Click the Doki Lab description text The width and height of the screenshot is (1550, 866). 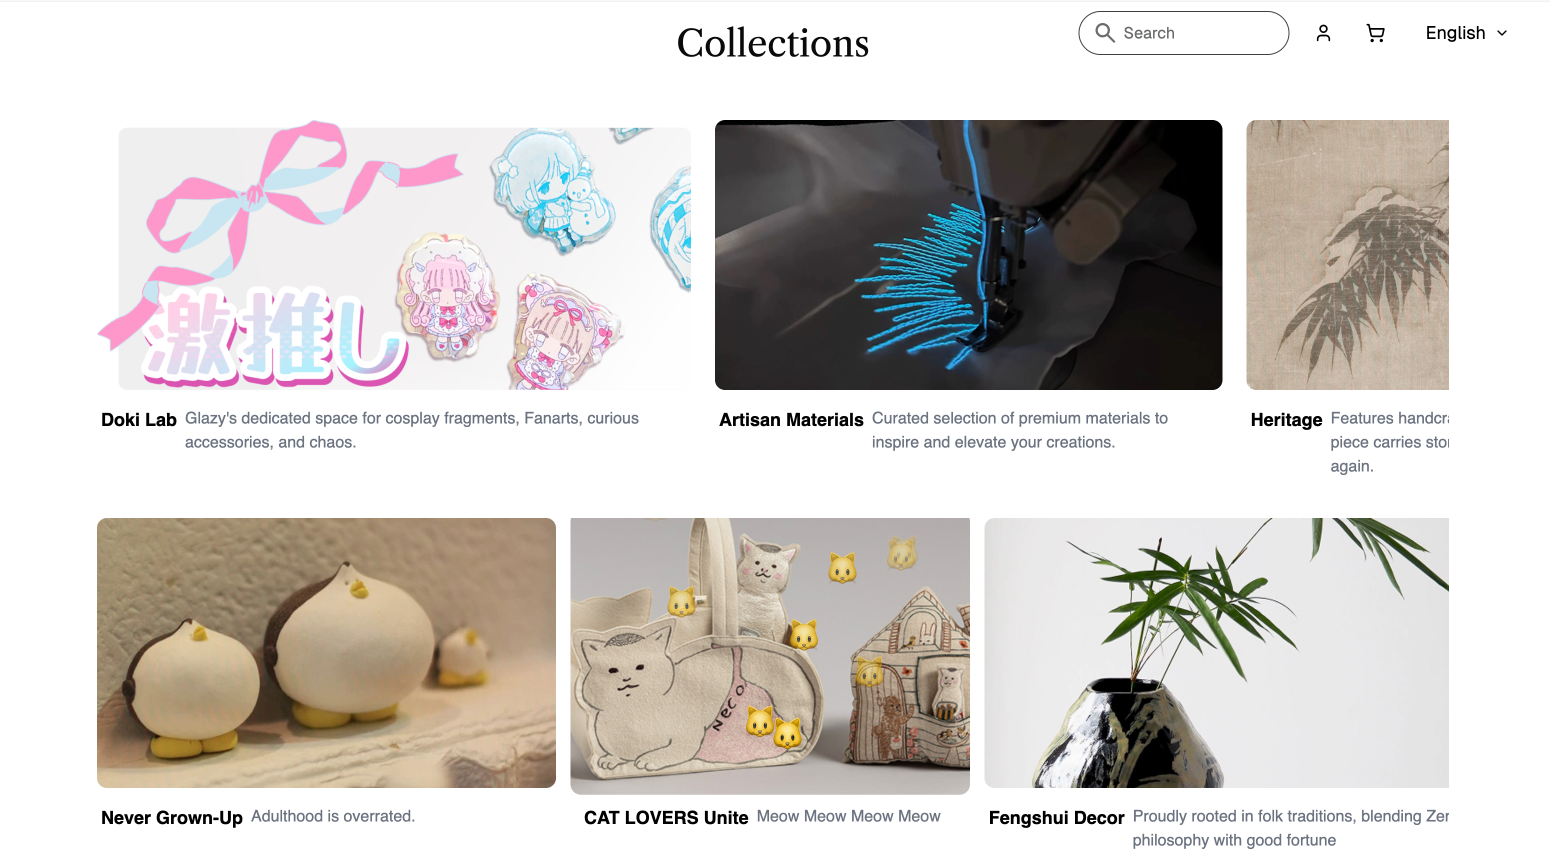tap(412, 430)
